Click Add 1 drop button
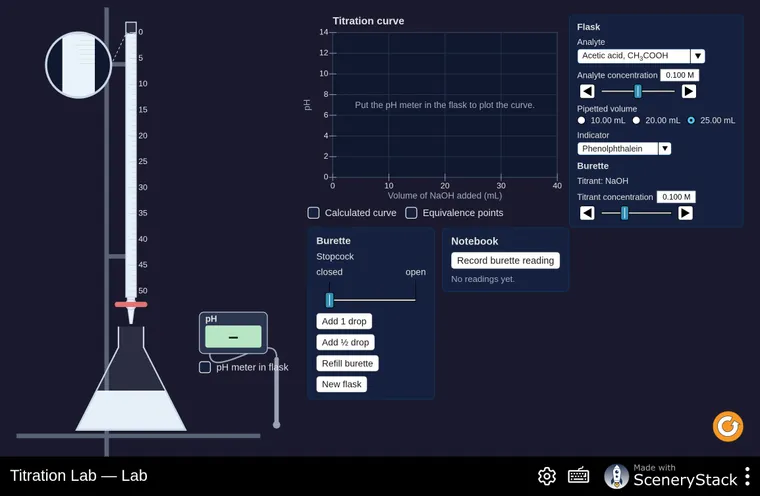Viewport: 760px width, 496px height. [x=344, y=321]
